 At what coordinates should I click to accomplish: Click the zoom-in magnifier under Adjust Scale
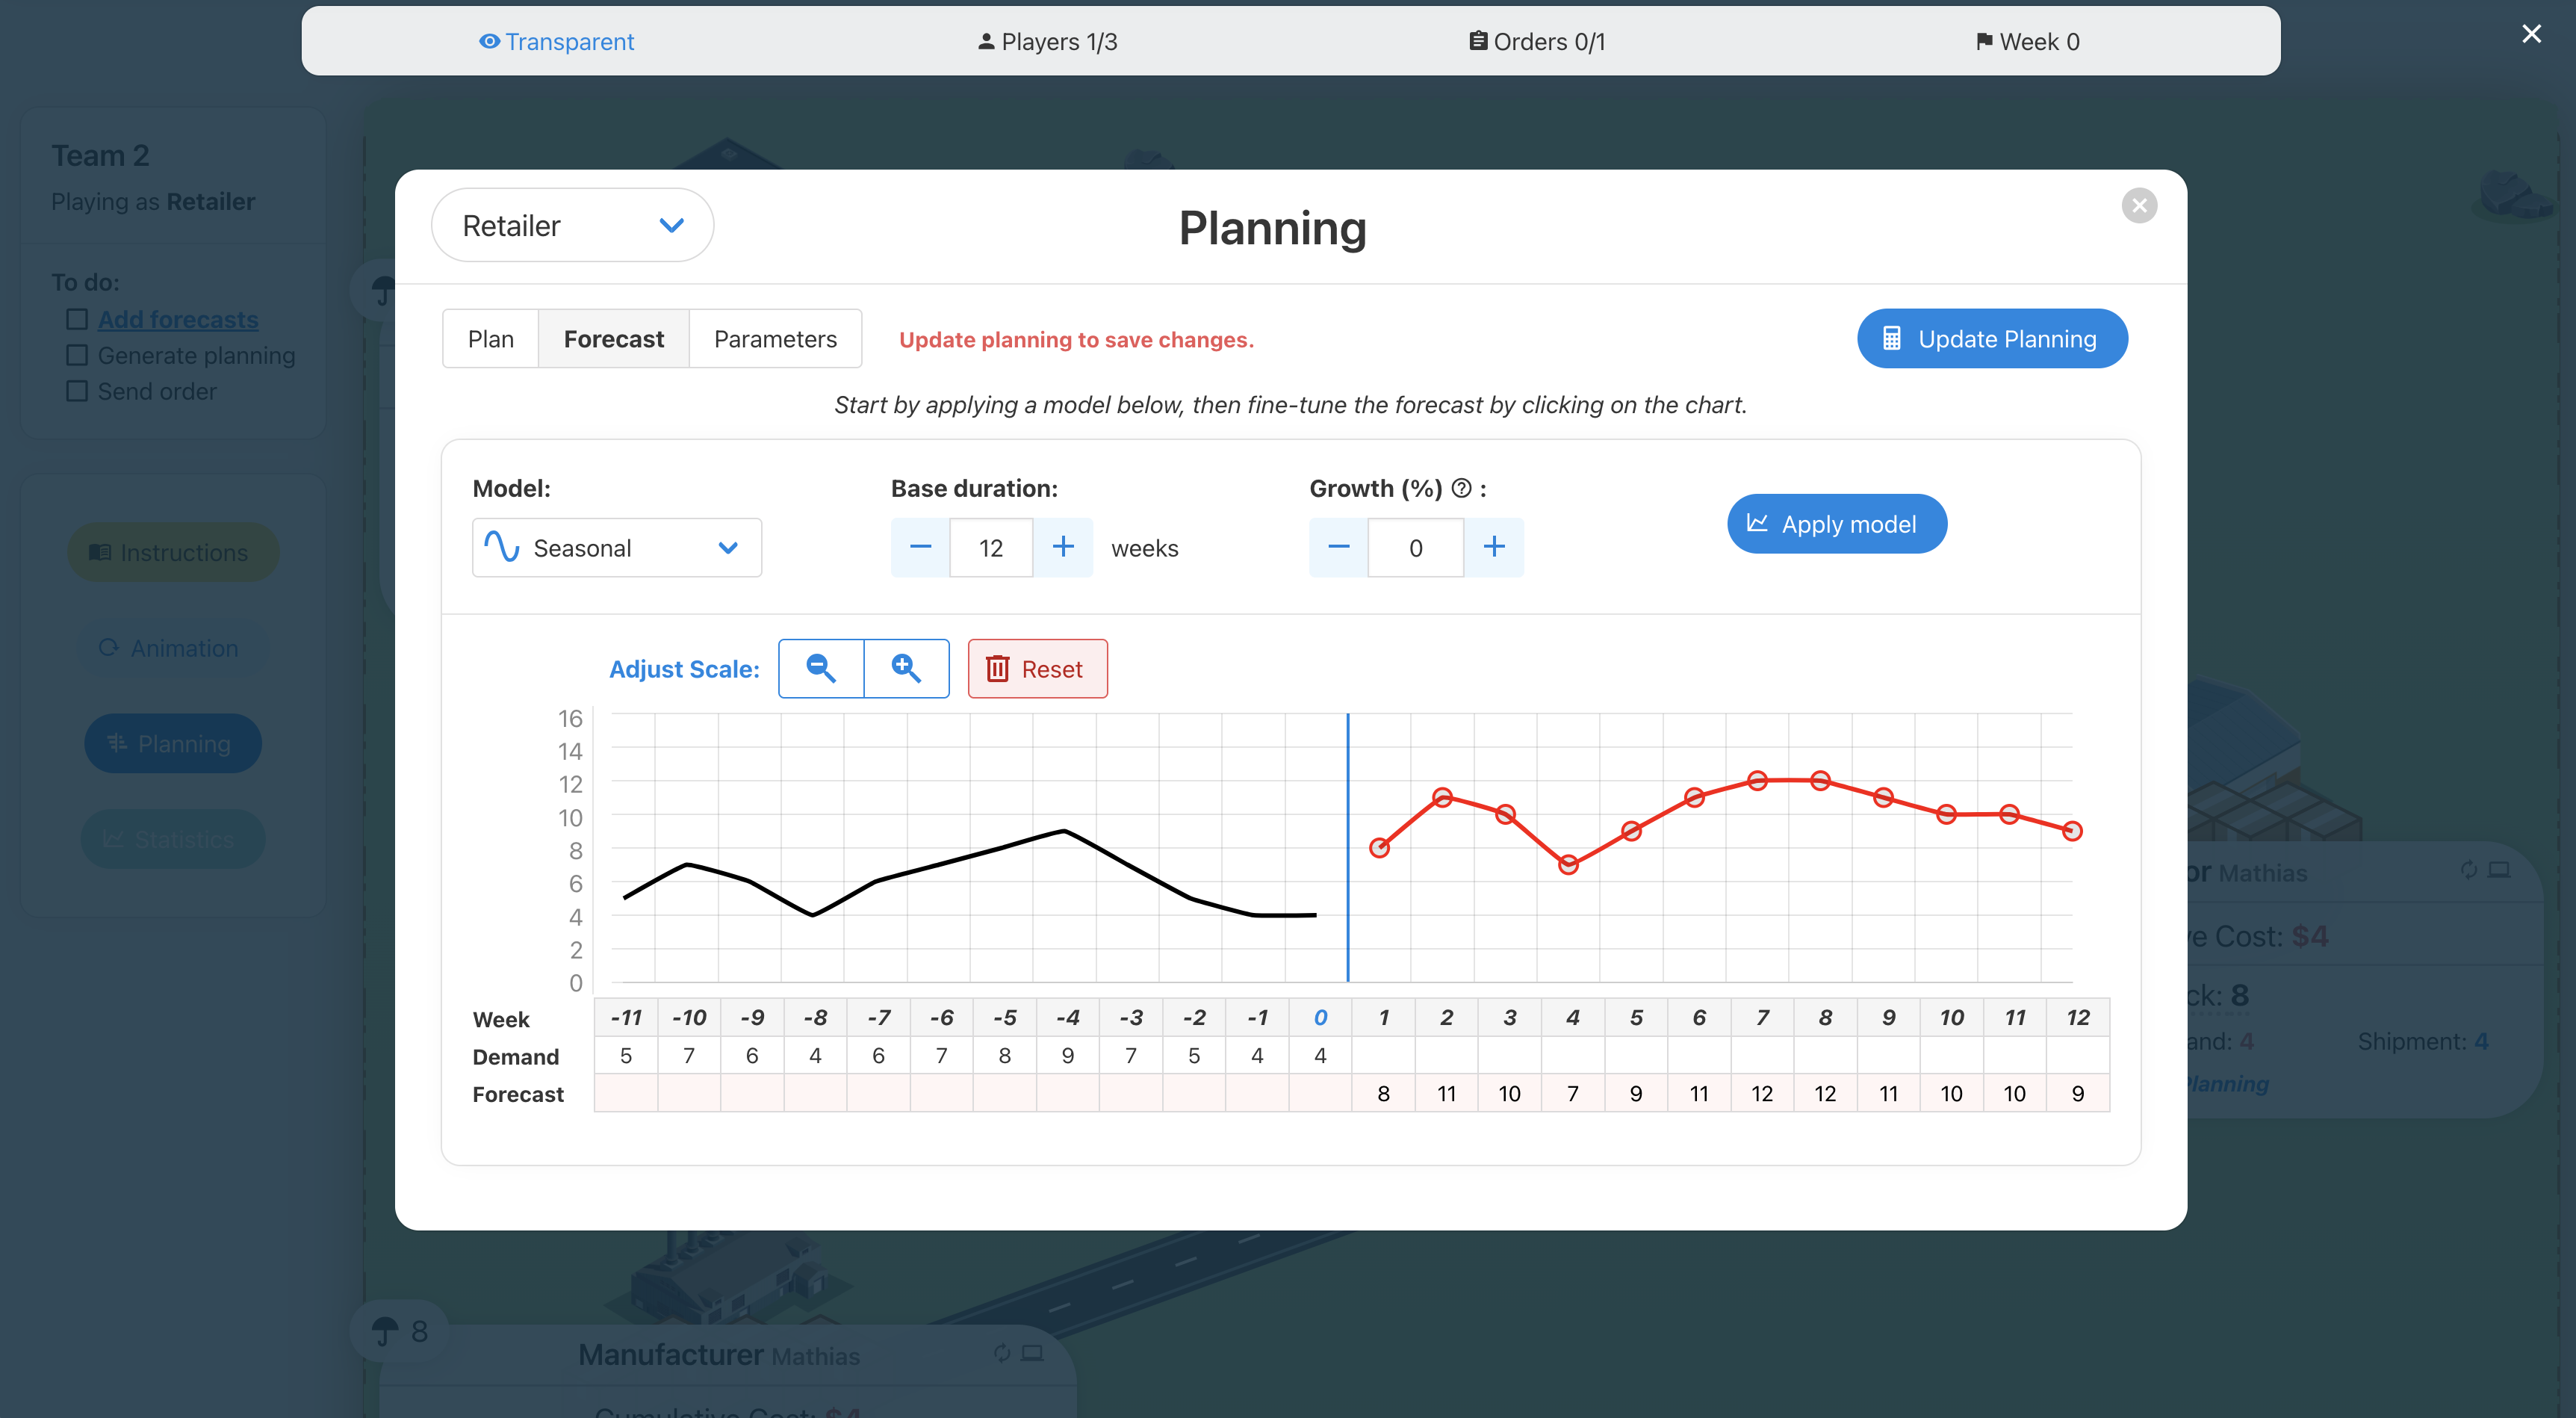(x=906, y=668)
